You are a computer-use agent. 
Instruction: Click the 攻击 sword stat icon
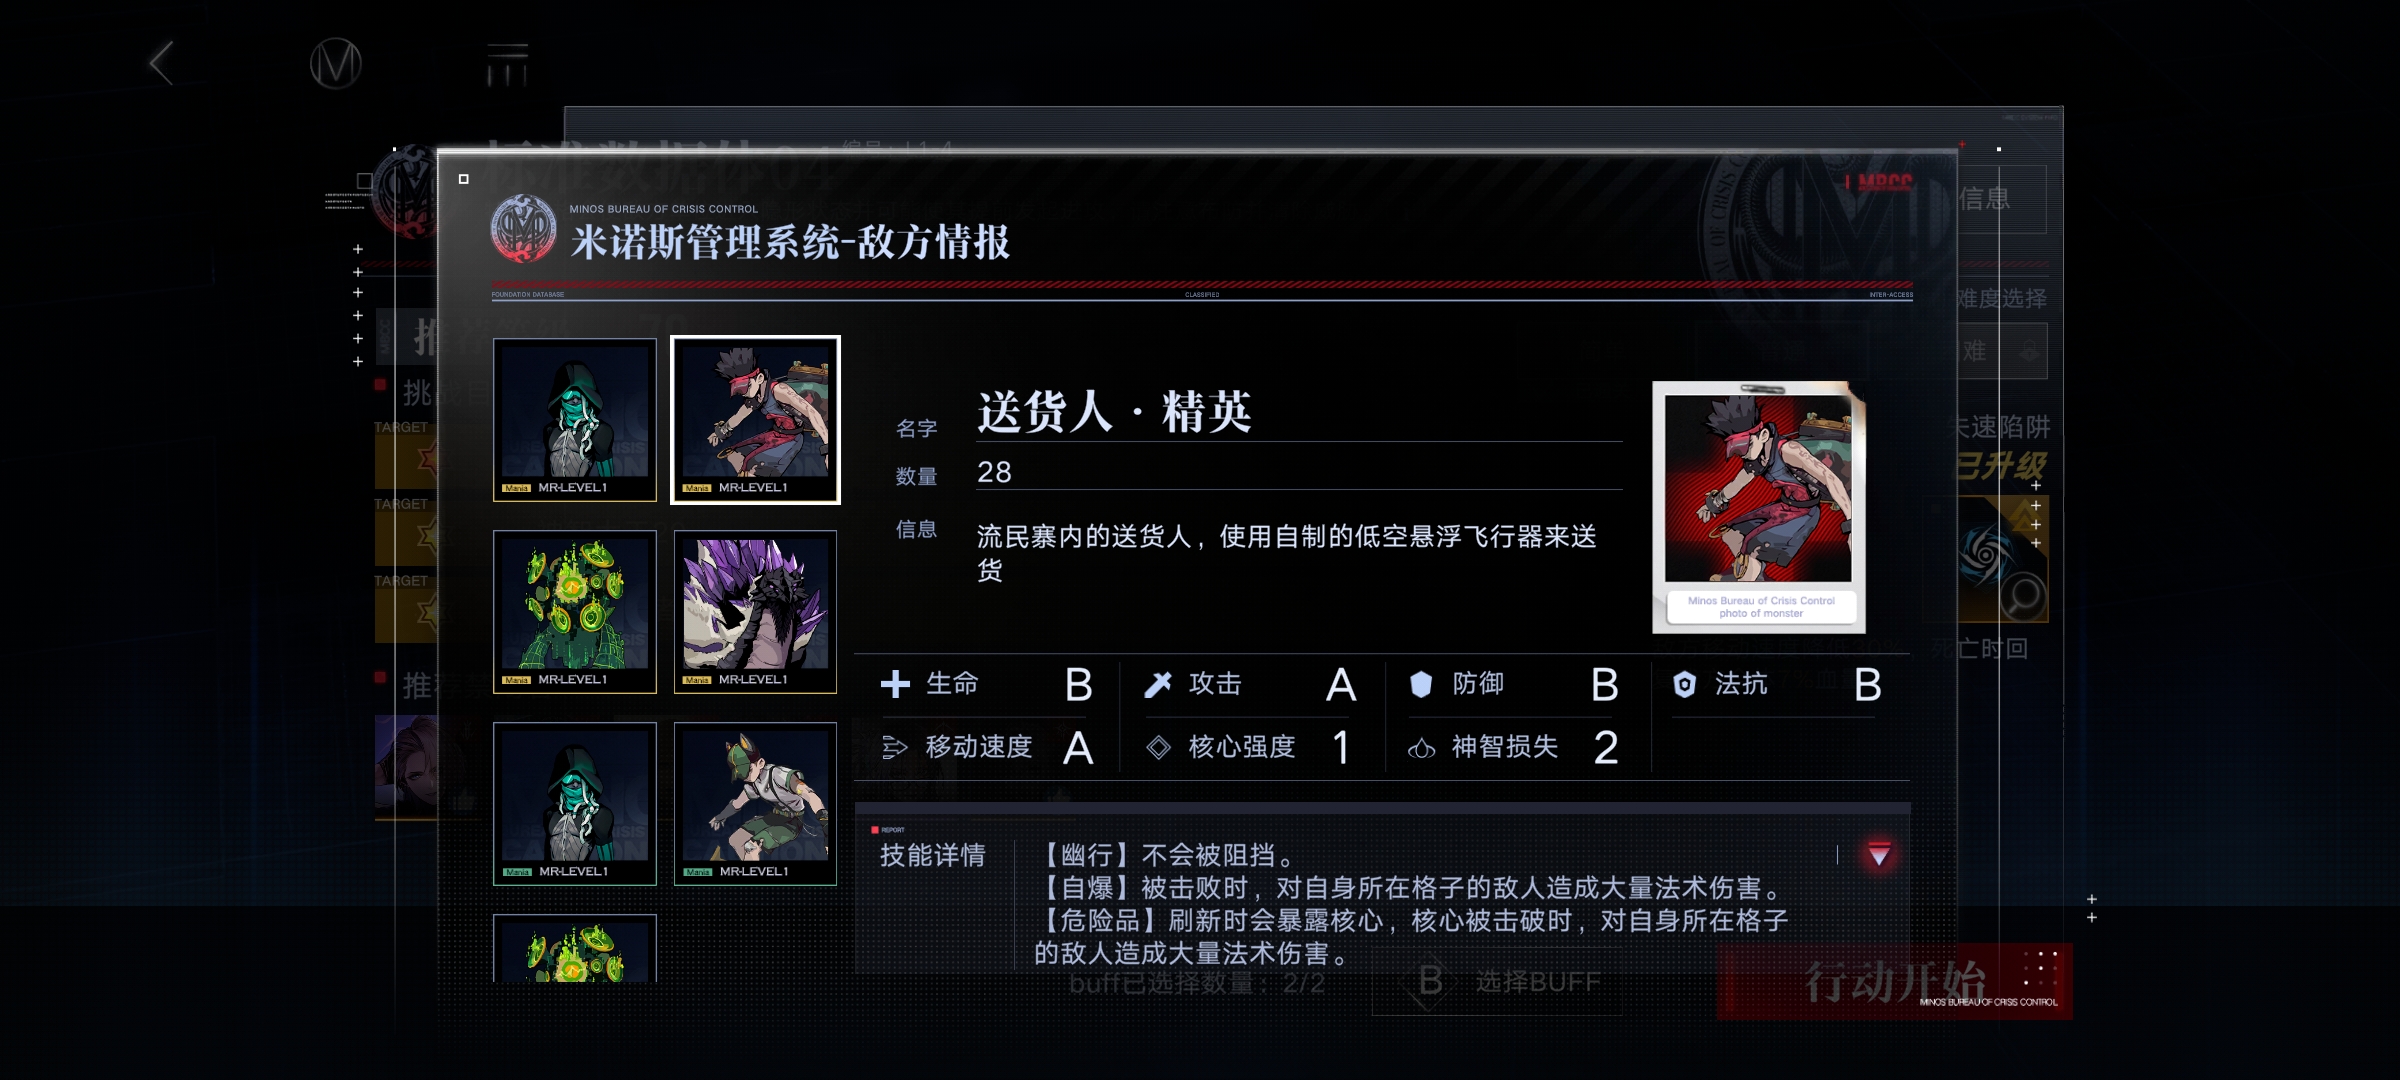pos(1158,684)
